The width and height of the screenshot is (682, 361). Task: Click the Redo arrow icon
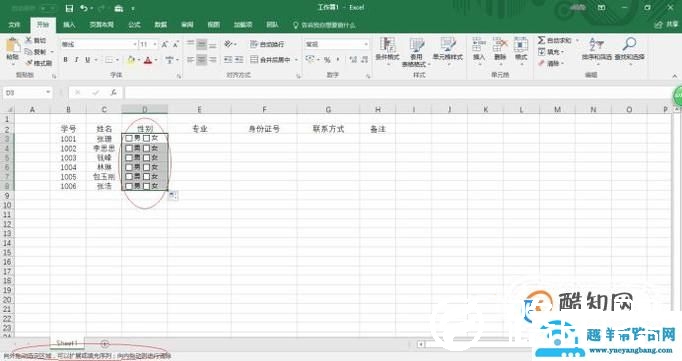coord(101,8)
